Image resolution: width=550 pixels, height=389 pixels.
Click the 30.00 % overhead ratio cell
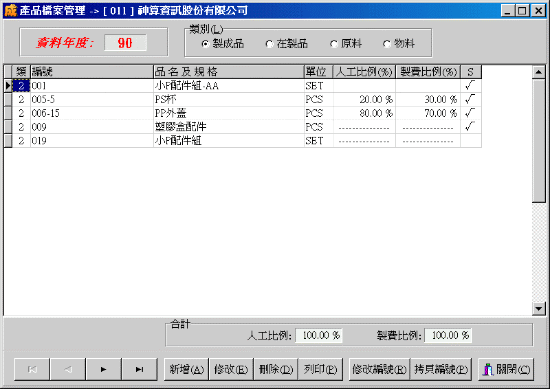(x=428, y=99)
